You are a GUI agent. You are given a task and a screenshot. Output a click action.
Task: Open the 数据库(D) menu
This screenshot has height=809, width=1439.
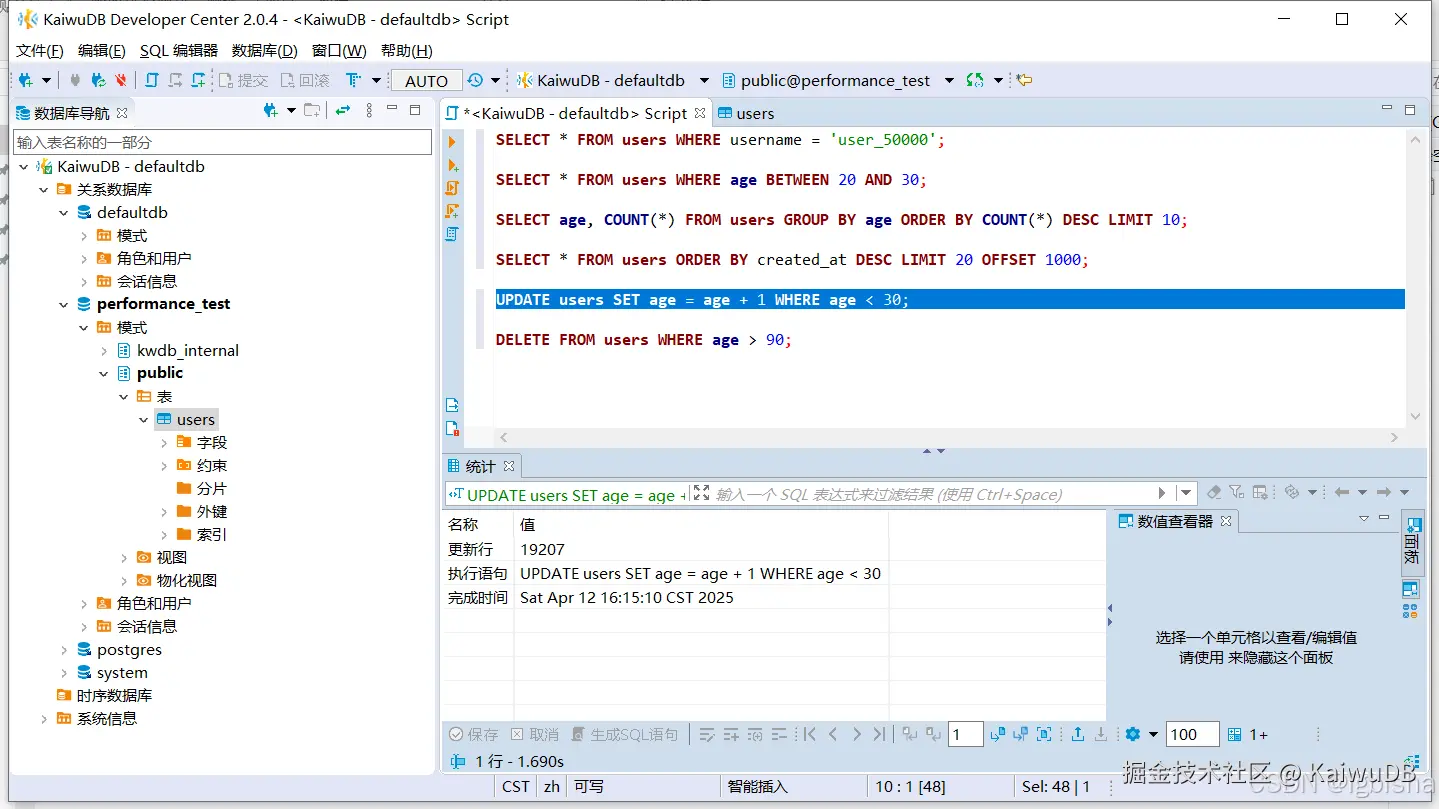pos(264,50)
